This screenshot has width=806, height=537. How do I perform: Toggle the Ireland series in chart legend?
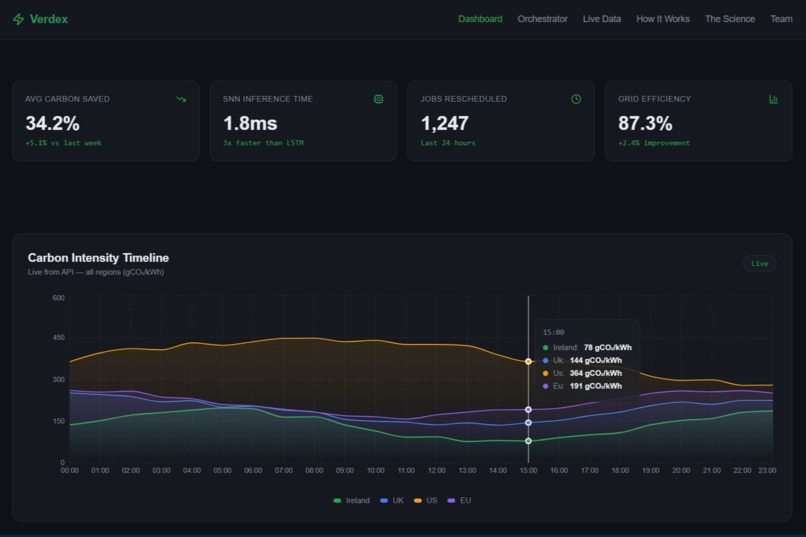click(352, 501)
